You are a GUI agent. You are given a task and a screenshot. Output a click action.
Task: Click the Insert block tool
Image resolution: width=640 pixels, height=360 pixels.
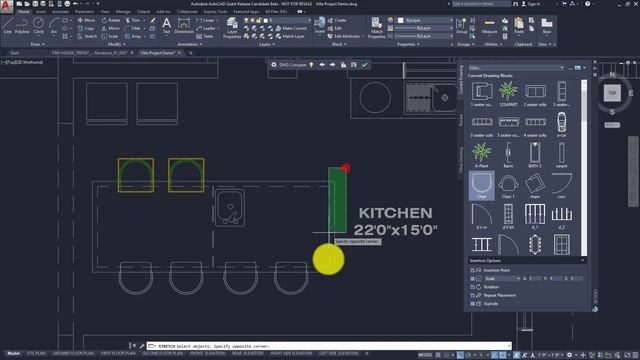pos(320,25)
